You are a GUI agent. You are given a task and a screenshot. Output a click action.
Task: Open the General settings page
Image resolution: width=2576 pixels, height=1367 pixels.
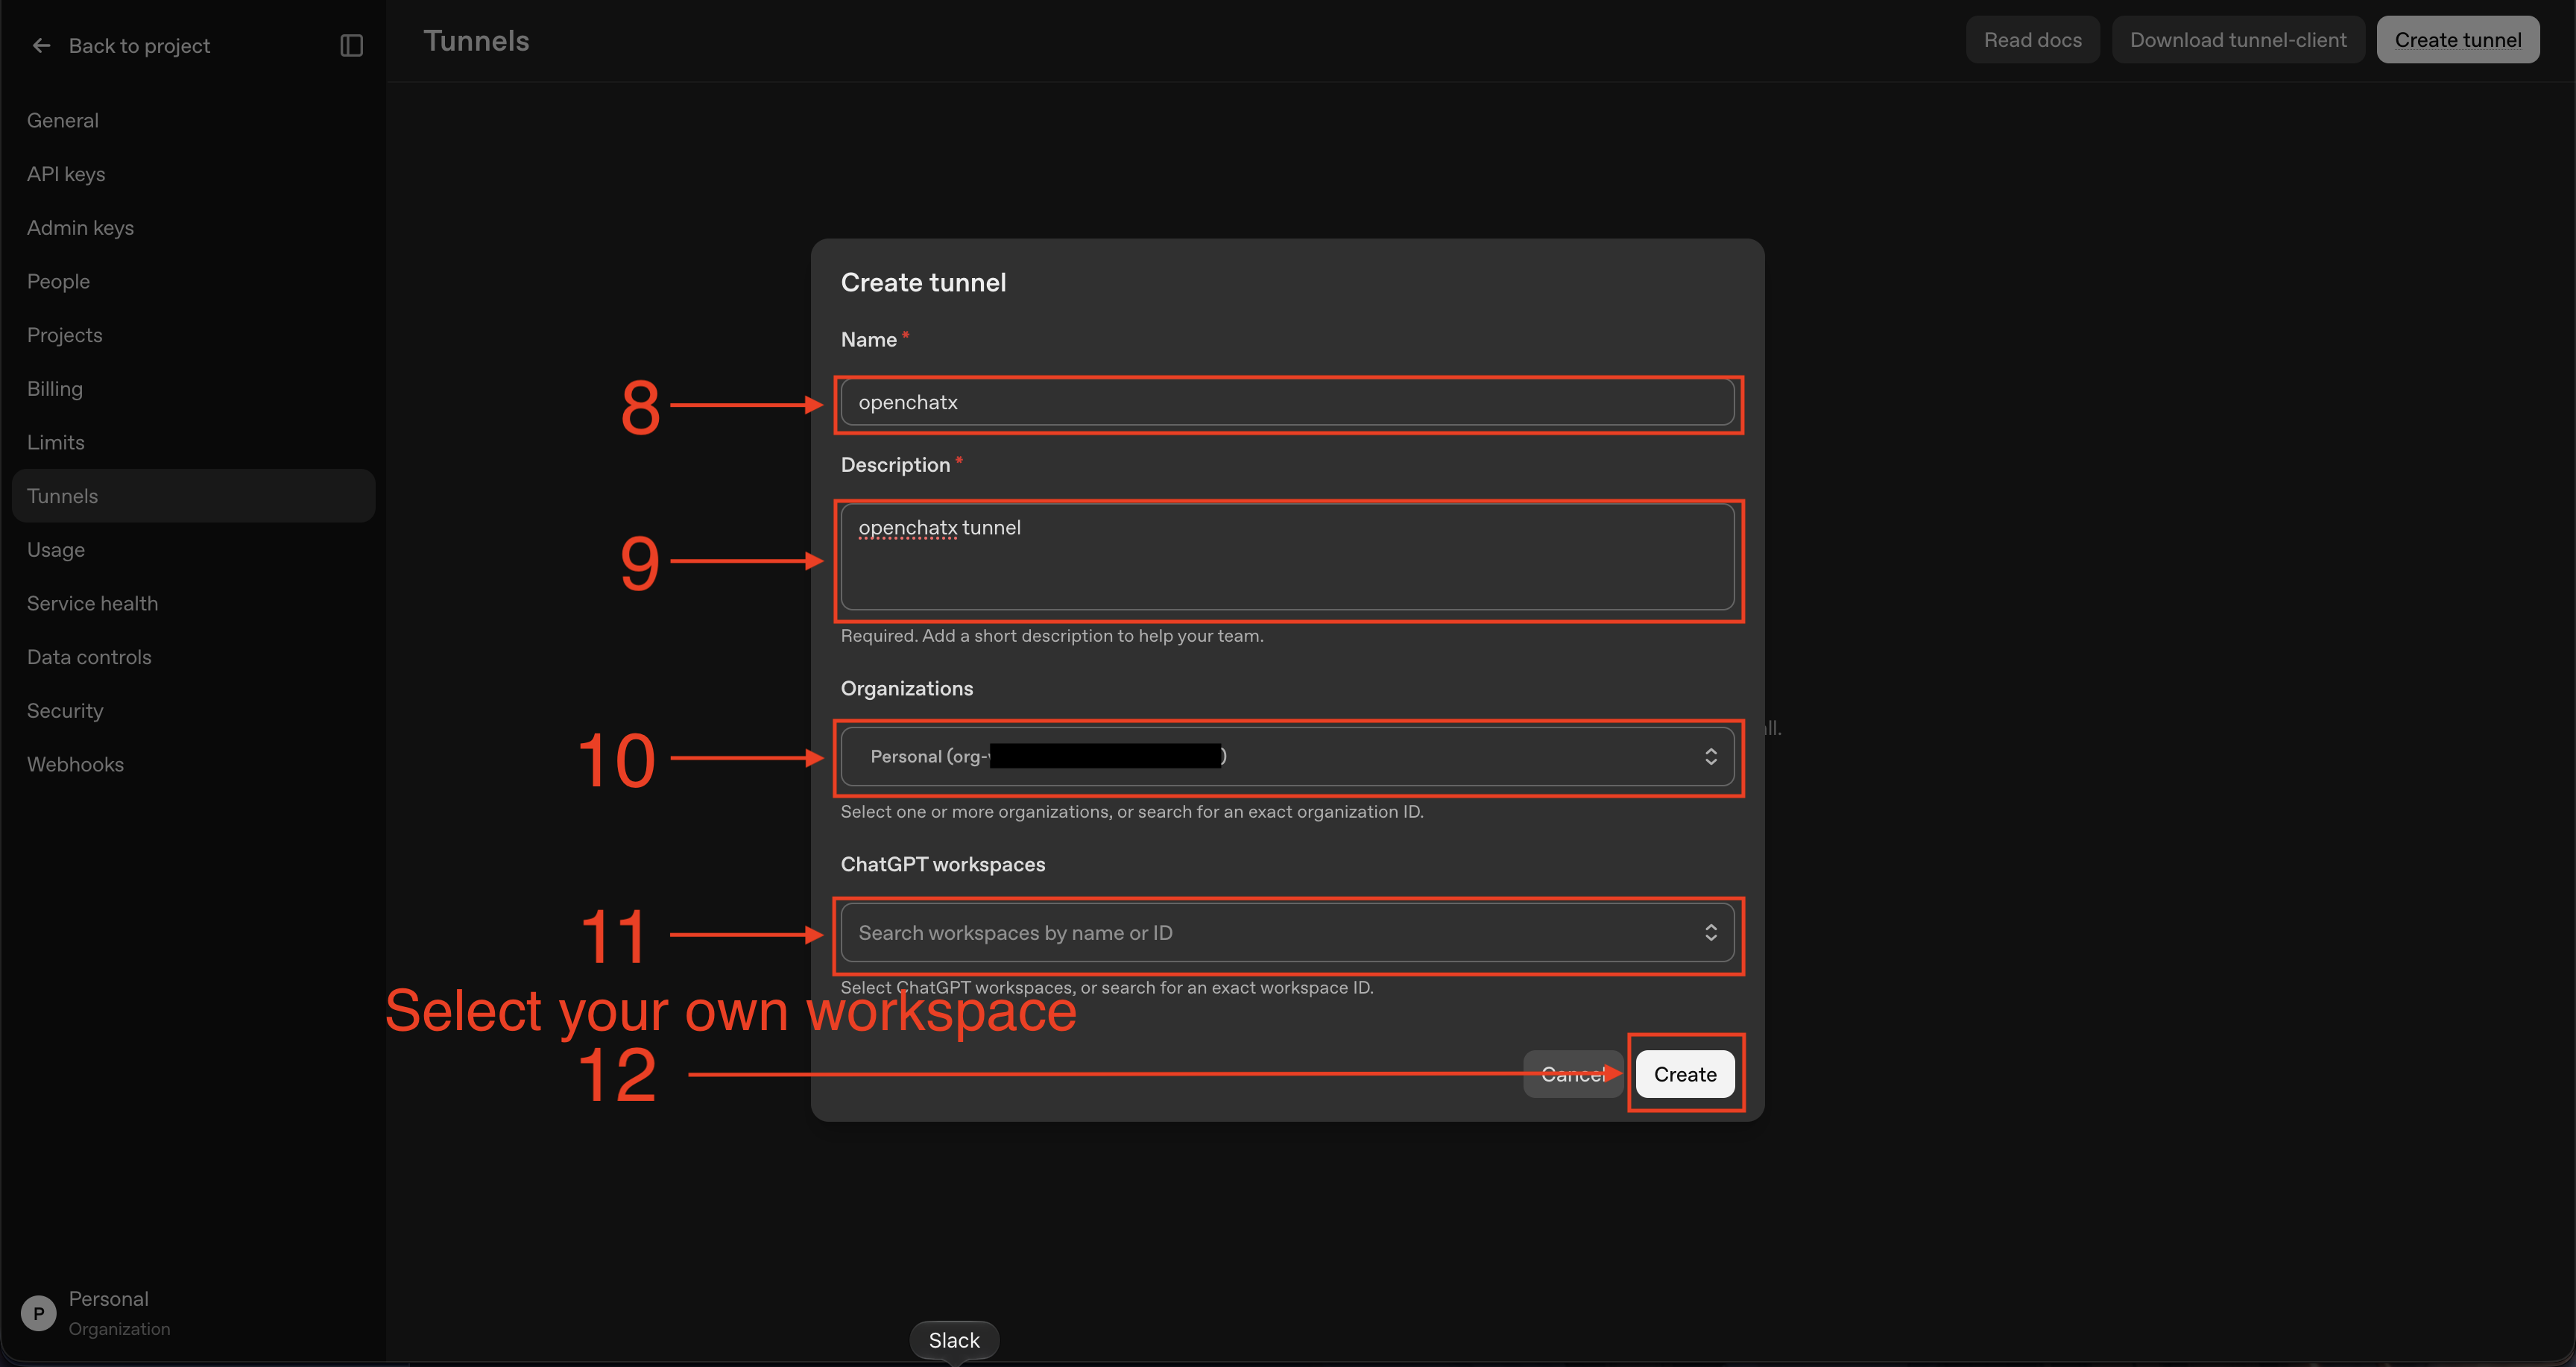(x=63, y=120)
